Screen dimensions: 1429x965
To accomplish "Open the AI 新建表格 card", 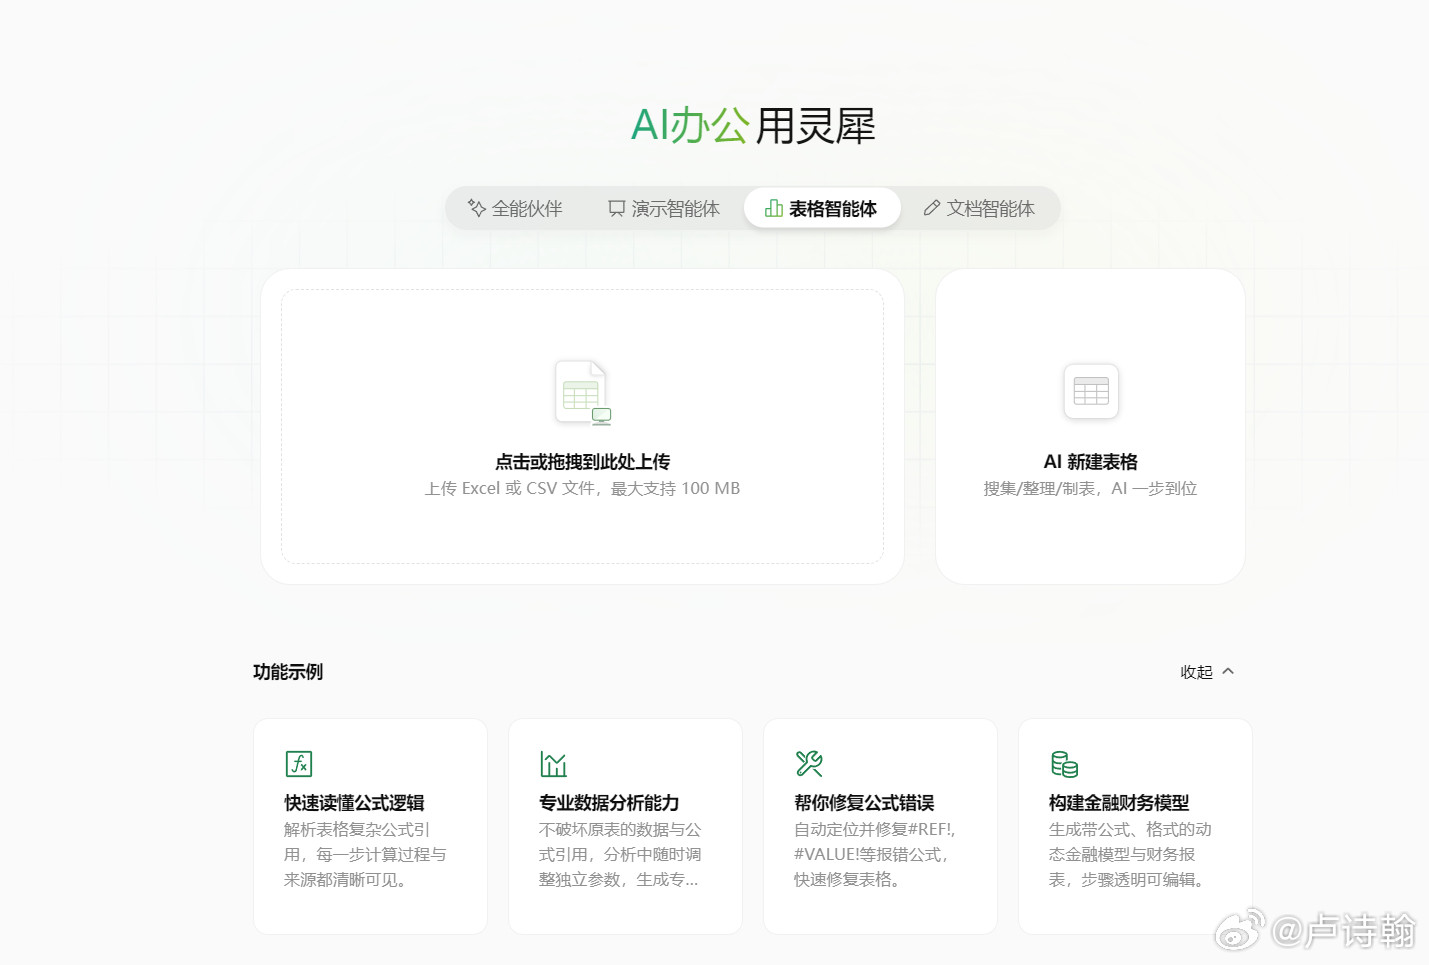I will click(1090, 425).
